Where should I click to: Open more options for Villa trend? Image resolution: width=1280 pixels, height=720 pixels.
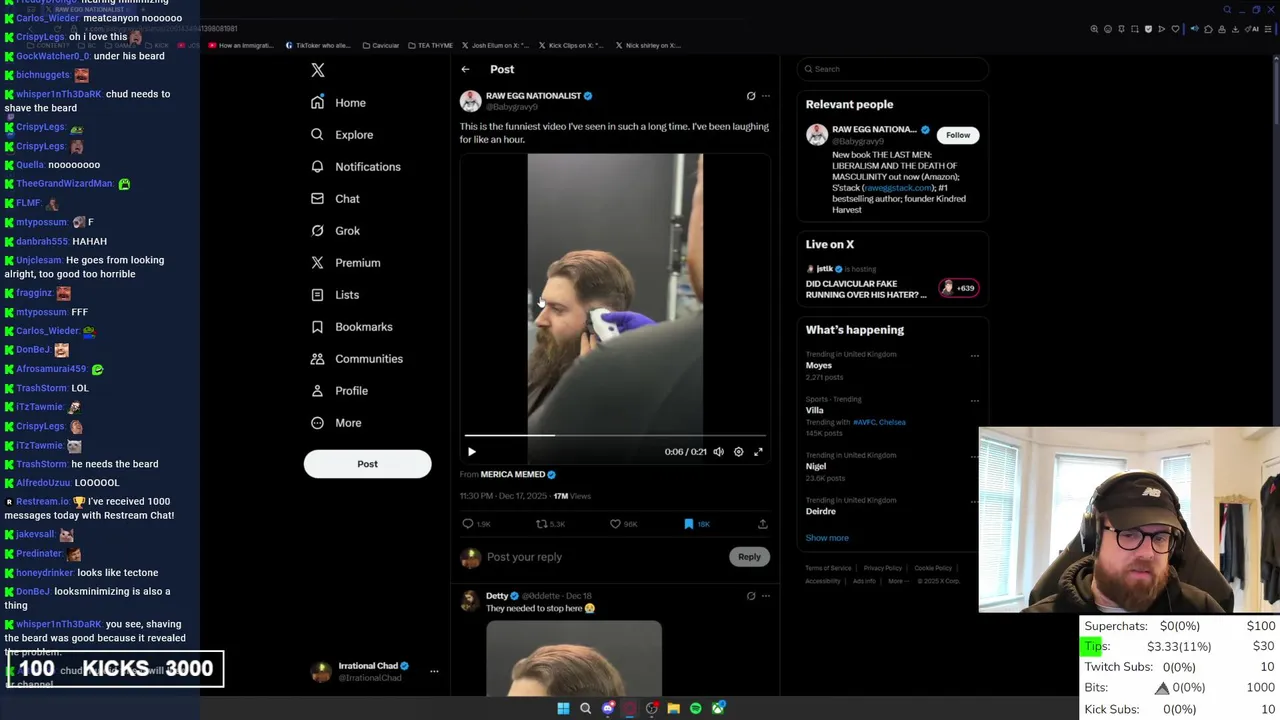[x=975, y=401]
